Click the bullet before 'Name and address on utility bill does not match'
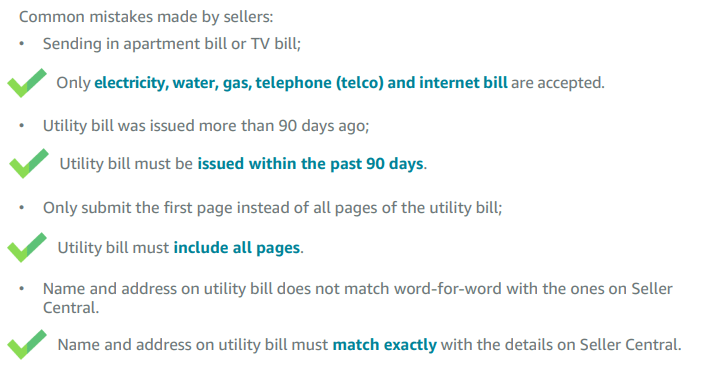This screenshot has height=372, width=701. coord(21,289)
